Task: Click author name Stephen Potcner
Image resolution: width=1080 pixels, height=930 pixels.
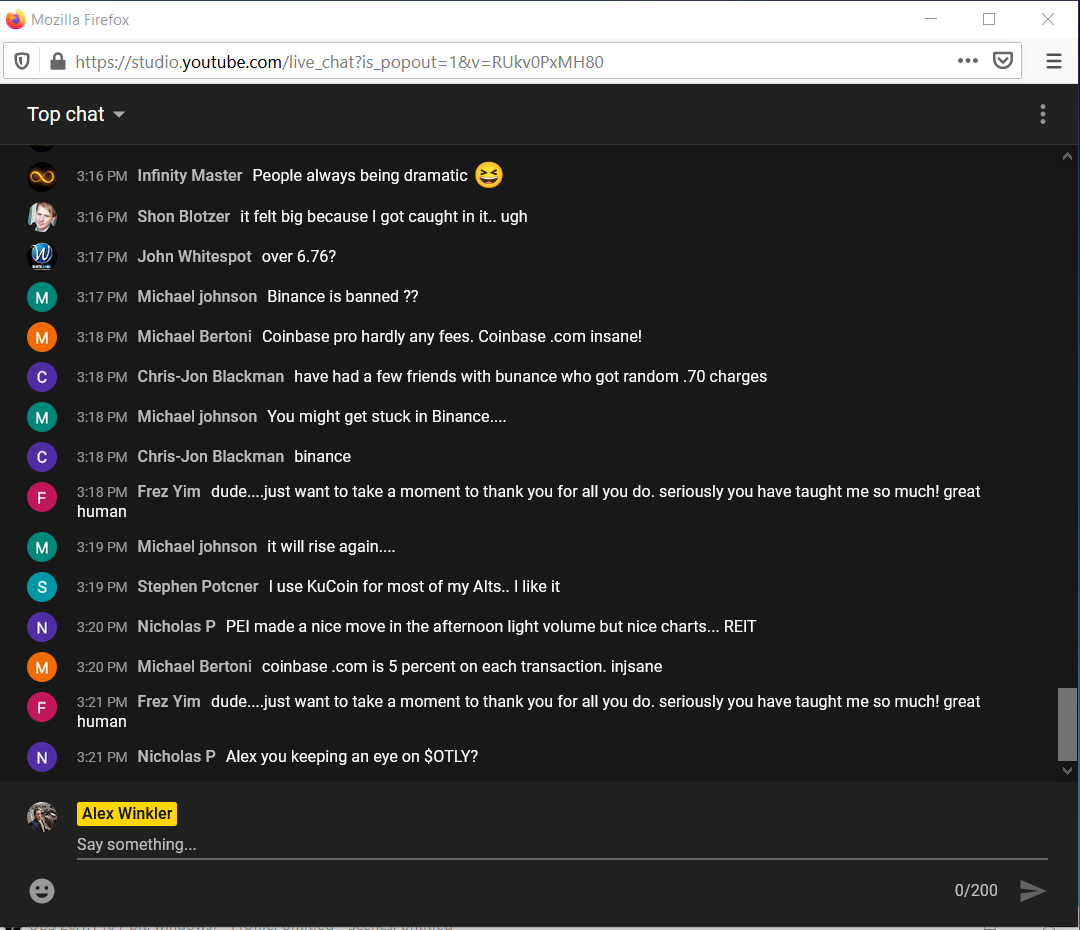Action: tap(198, 587)
